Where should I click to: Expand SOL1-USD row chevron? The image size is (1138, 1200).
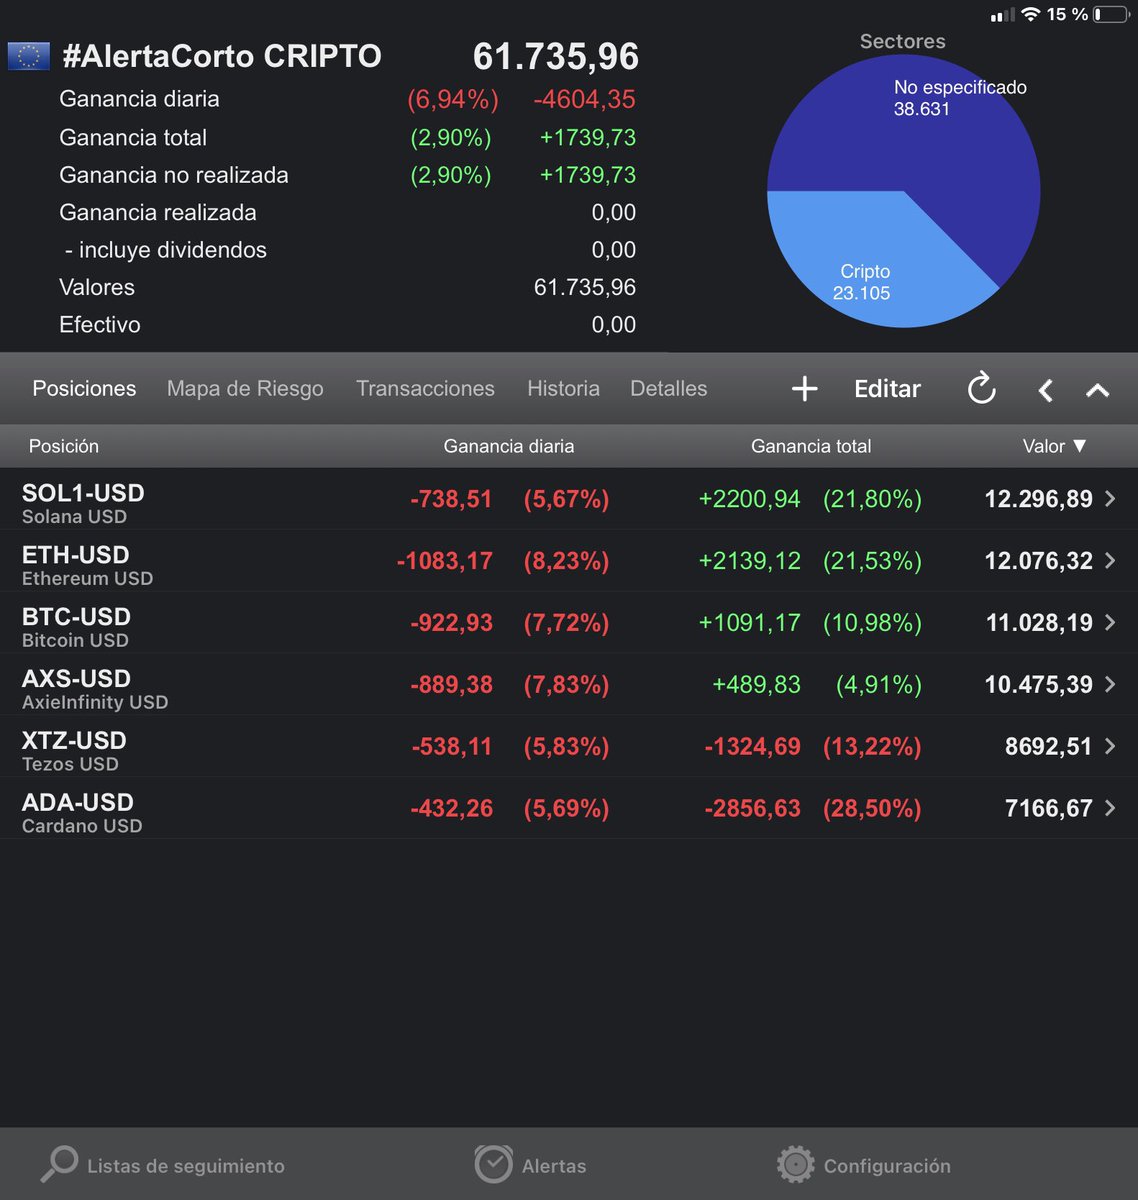tap(1110, 499)
